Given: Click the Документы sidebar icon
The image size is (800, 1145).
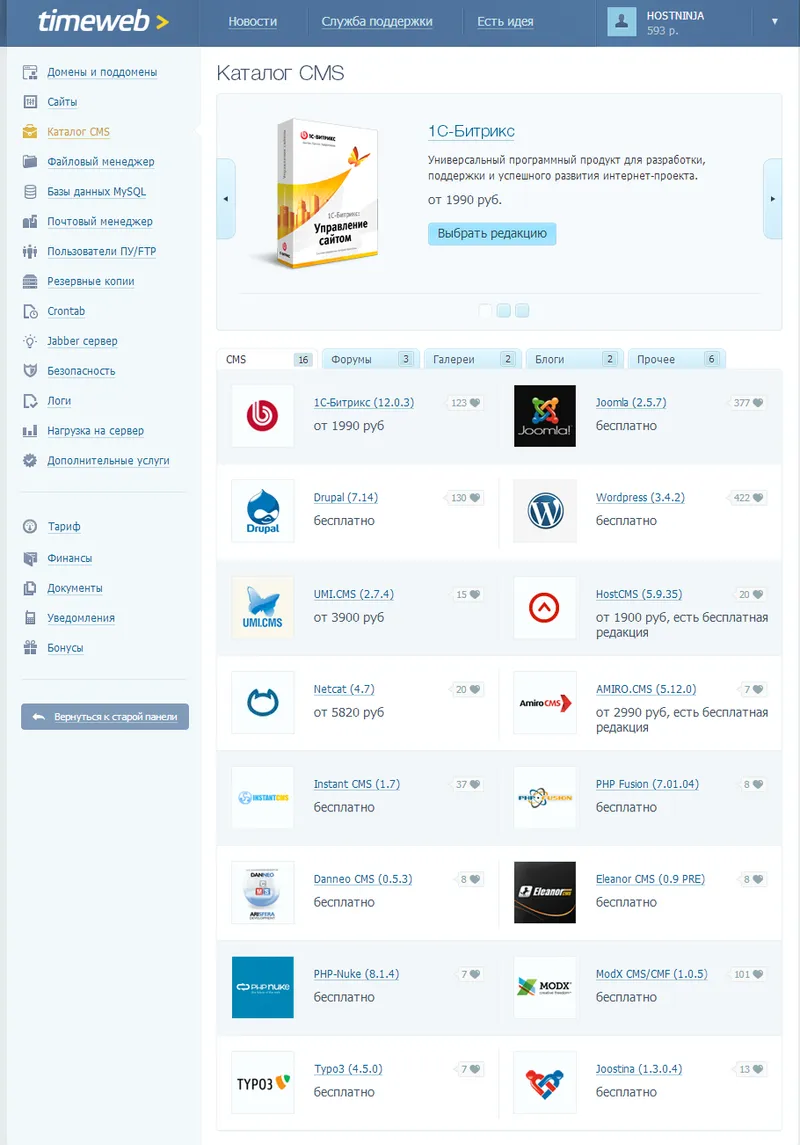Looking at the screenshot, I should [x=30, y=588].
